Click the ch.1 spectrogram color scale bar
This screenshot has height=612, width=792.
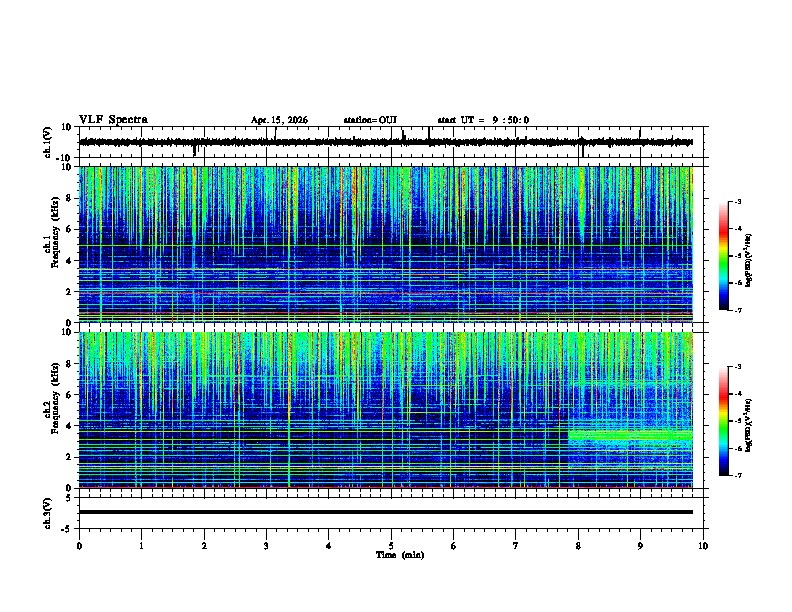[723, 256]
